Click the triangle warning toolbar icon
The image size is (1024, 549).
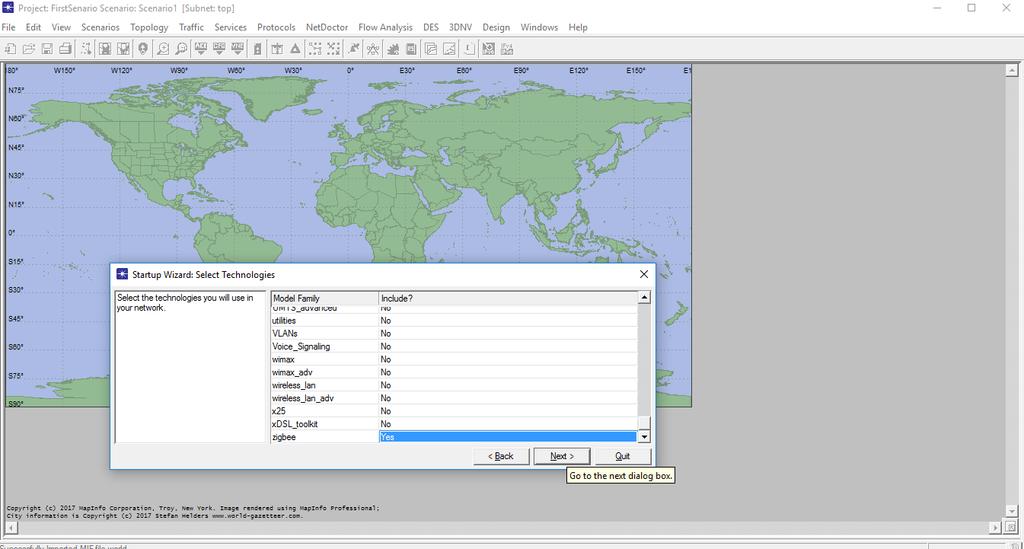click(295, 49)
